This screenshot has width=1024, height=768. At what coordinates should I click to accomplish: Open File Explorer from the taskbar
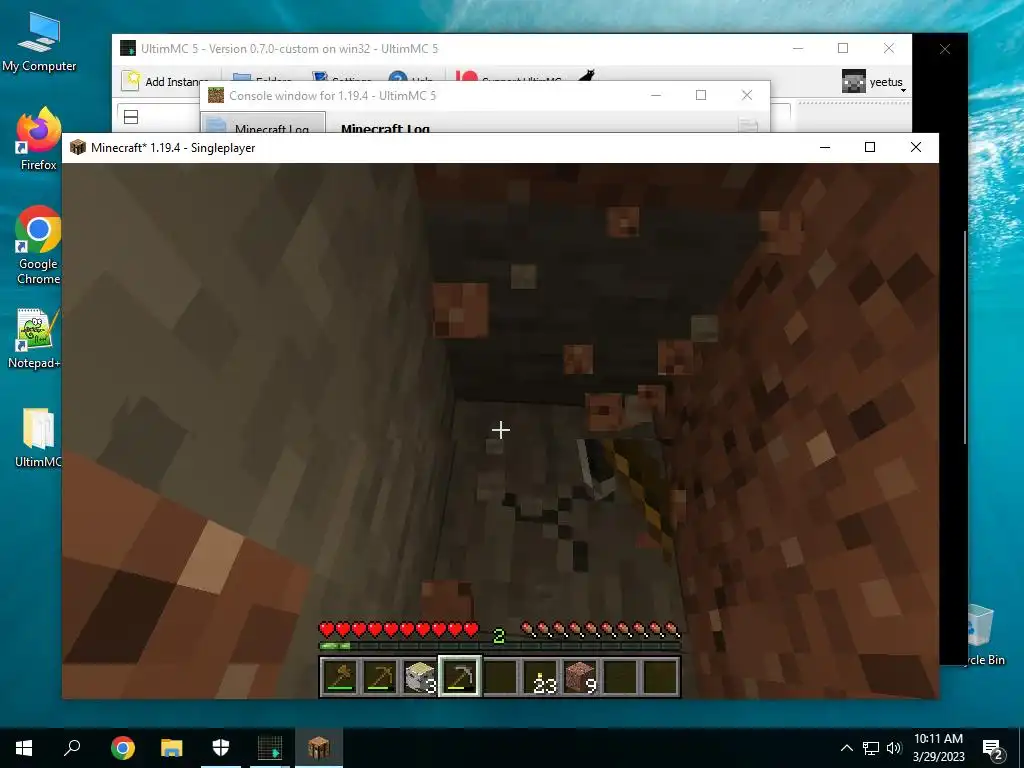pos(172,748)
